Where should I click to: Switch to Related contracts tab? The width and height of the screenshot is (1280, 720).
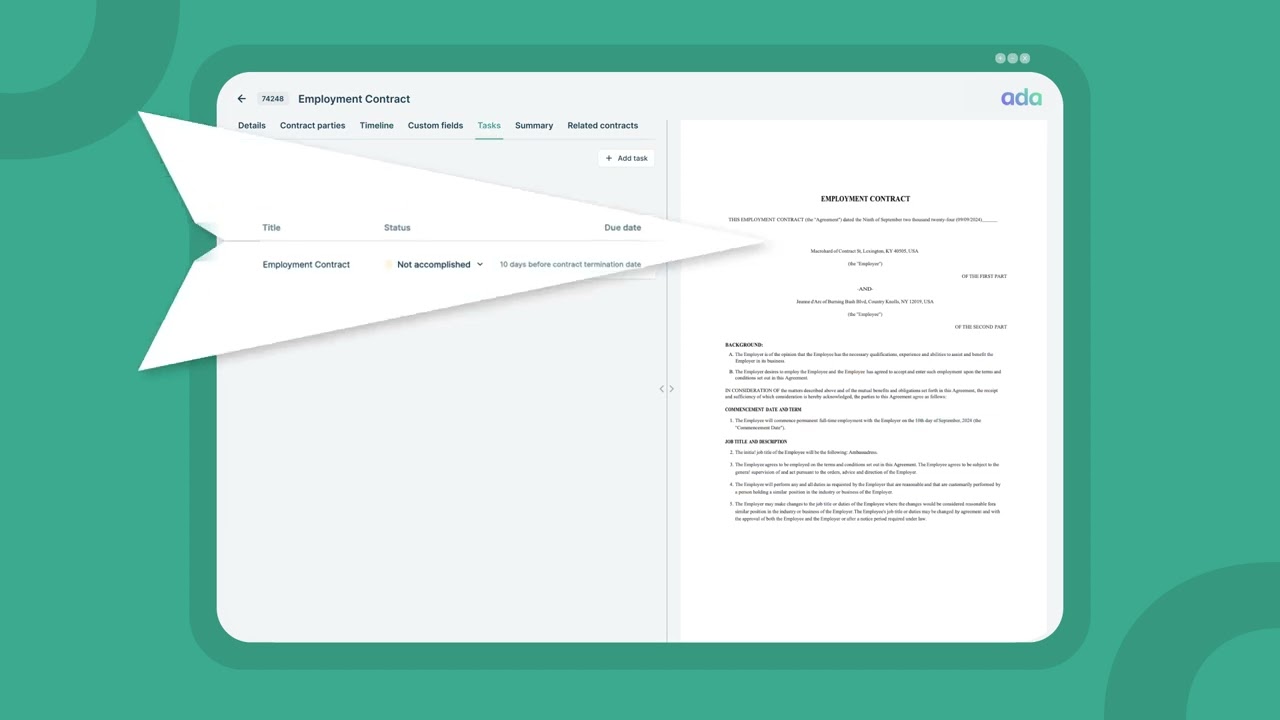pyautogui.click(x=603, y=126)
